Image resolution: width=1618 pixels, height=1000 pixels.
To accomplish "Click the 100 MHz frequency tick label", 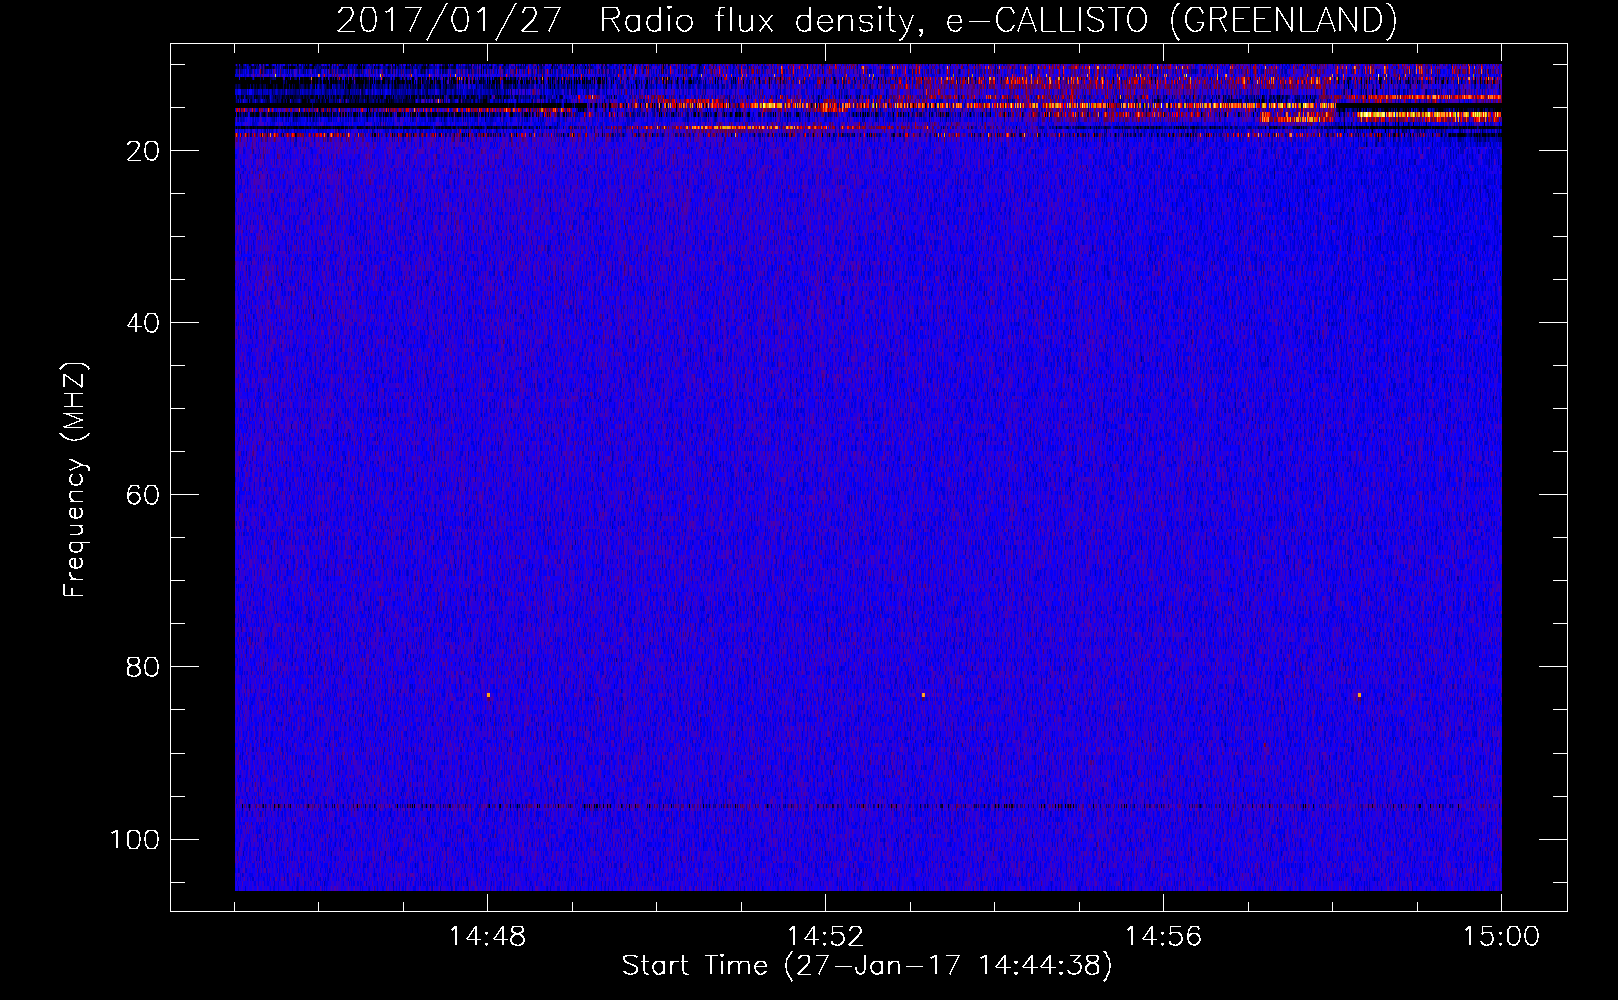I will pos(135,839).
